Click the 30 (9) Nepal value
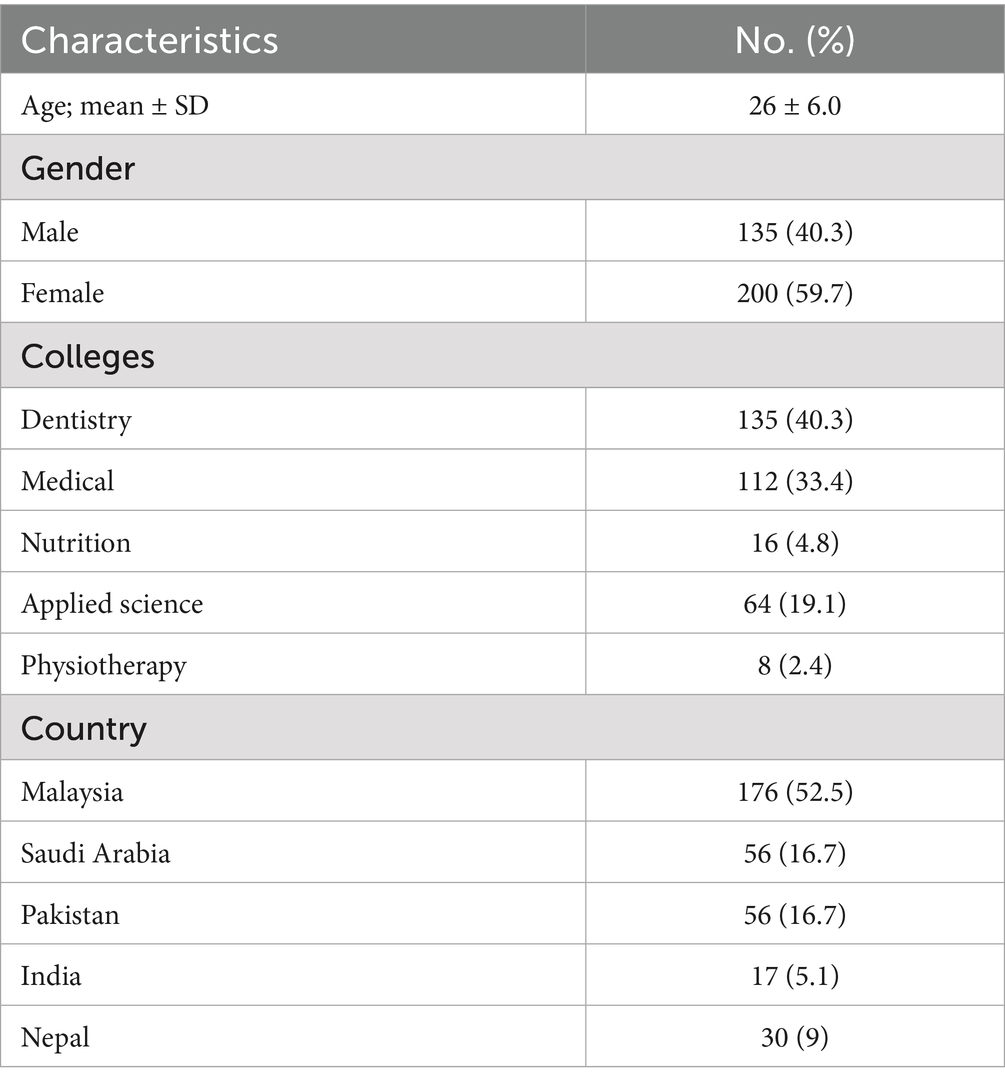The width and height of the screenshot is (1005, 1085). coord(795,1037)
